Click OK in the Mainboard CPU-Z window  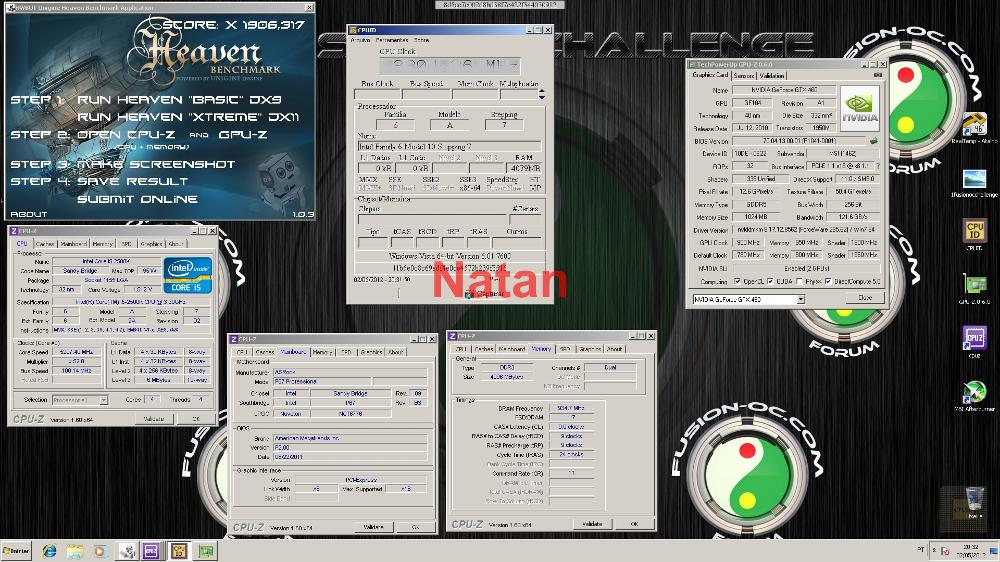pyautogui.click(x=415, y=527)
